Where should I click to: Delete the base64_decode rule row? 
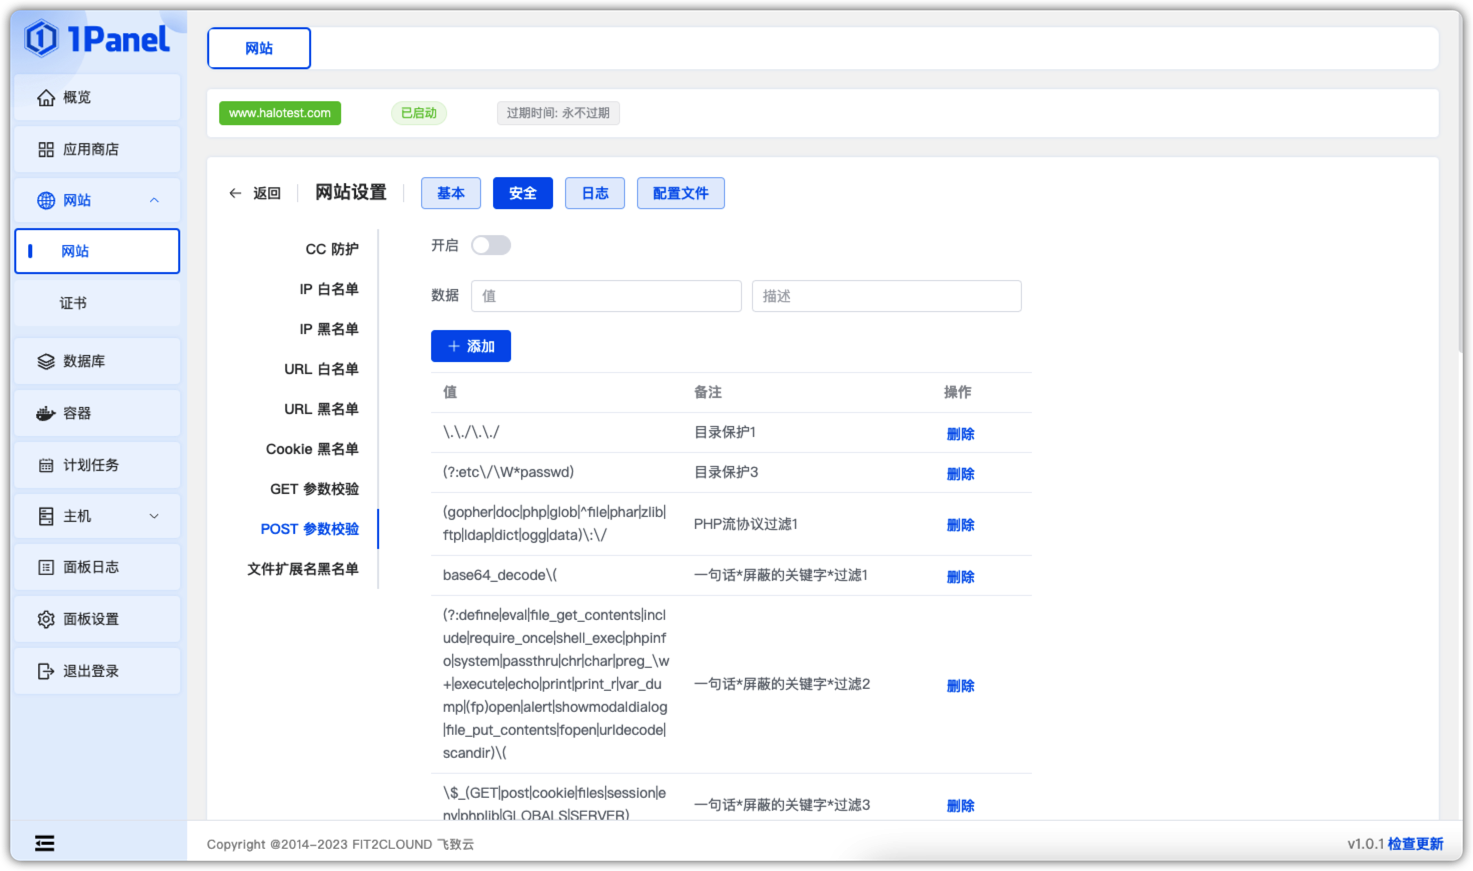[960, 576]
